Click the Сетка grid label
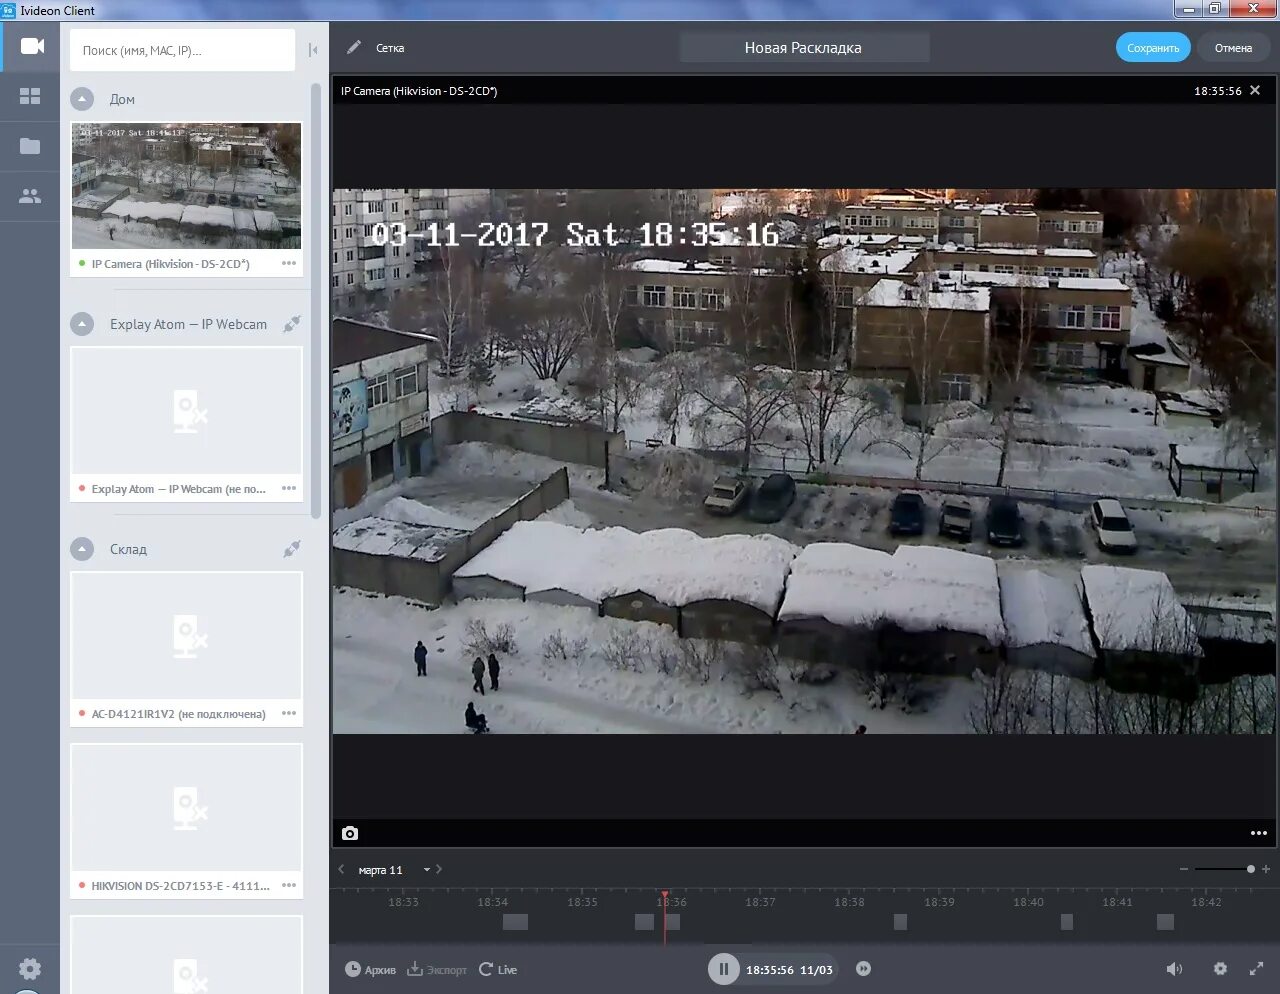Screen dimensions: 1280x994 pos(390,48)
